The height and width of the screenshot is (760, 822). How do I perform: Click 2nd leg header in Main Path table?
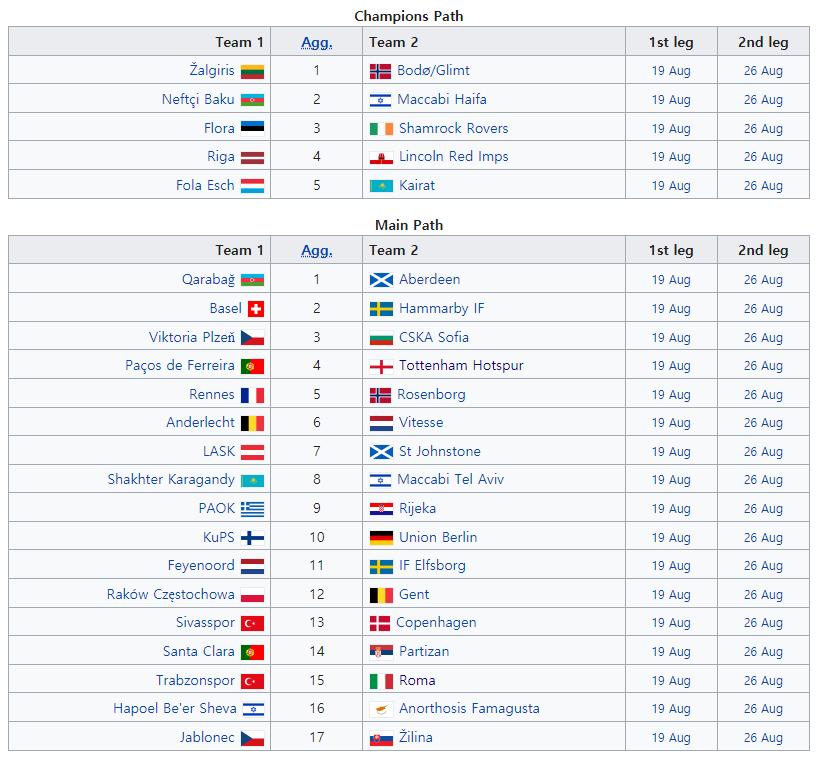coord(763,251)
